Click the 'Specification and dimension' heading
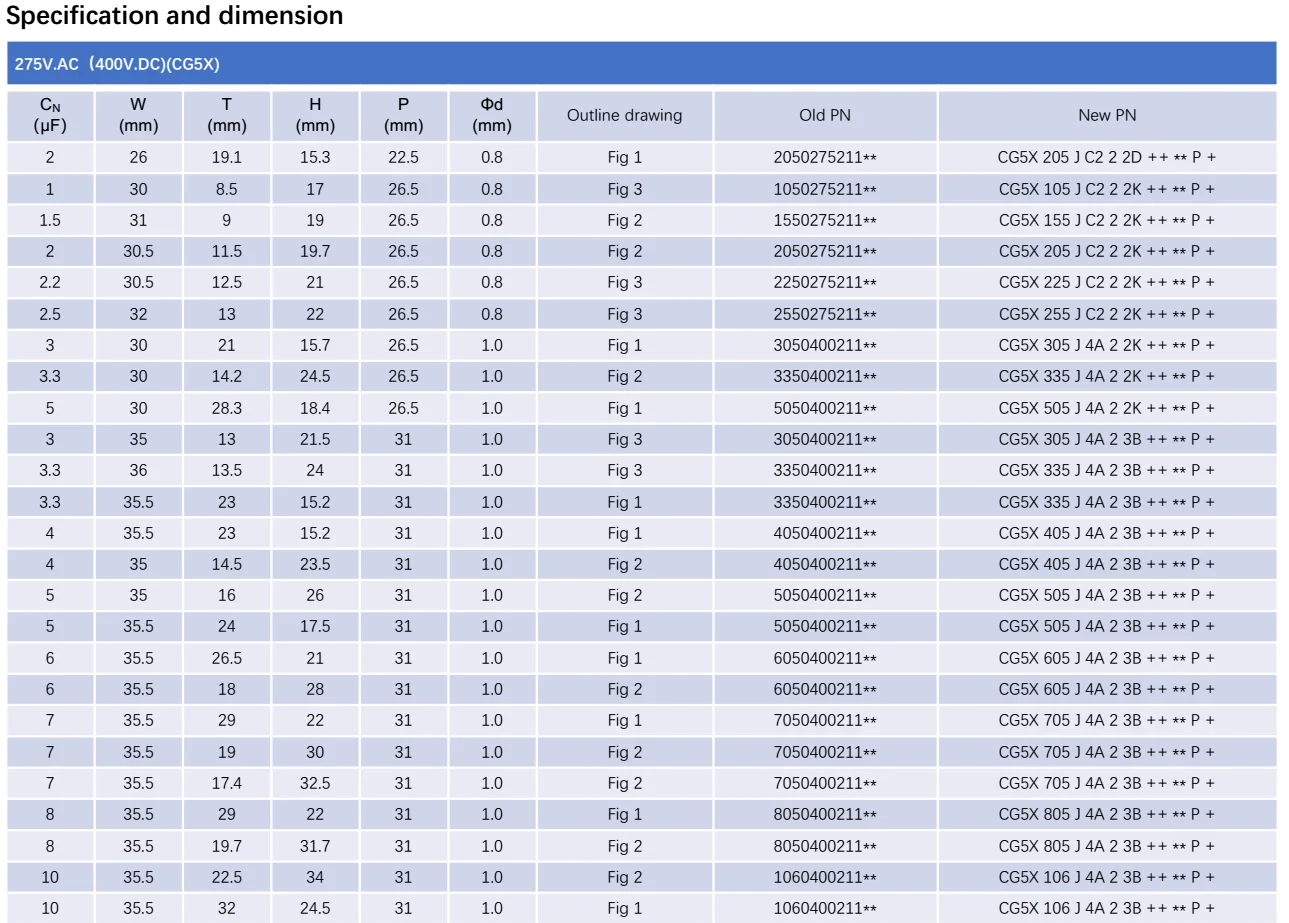 click(175, 16)
